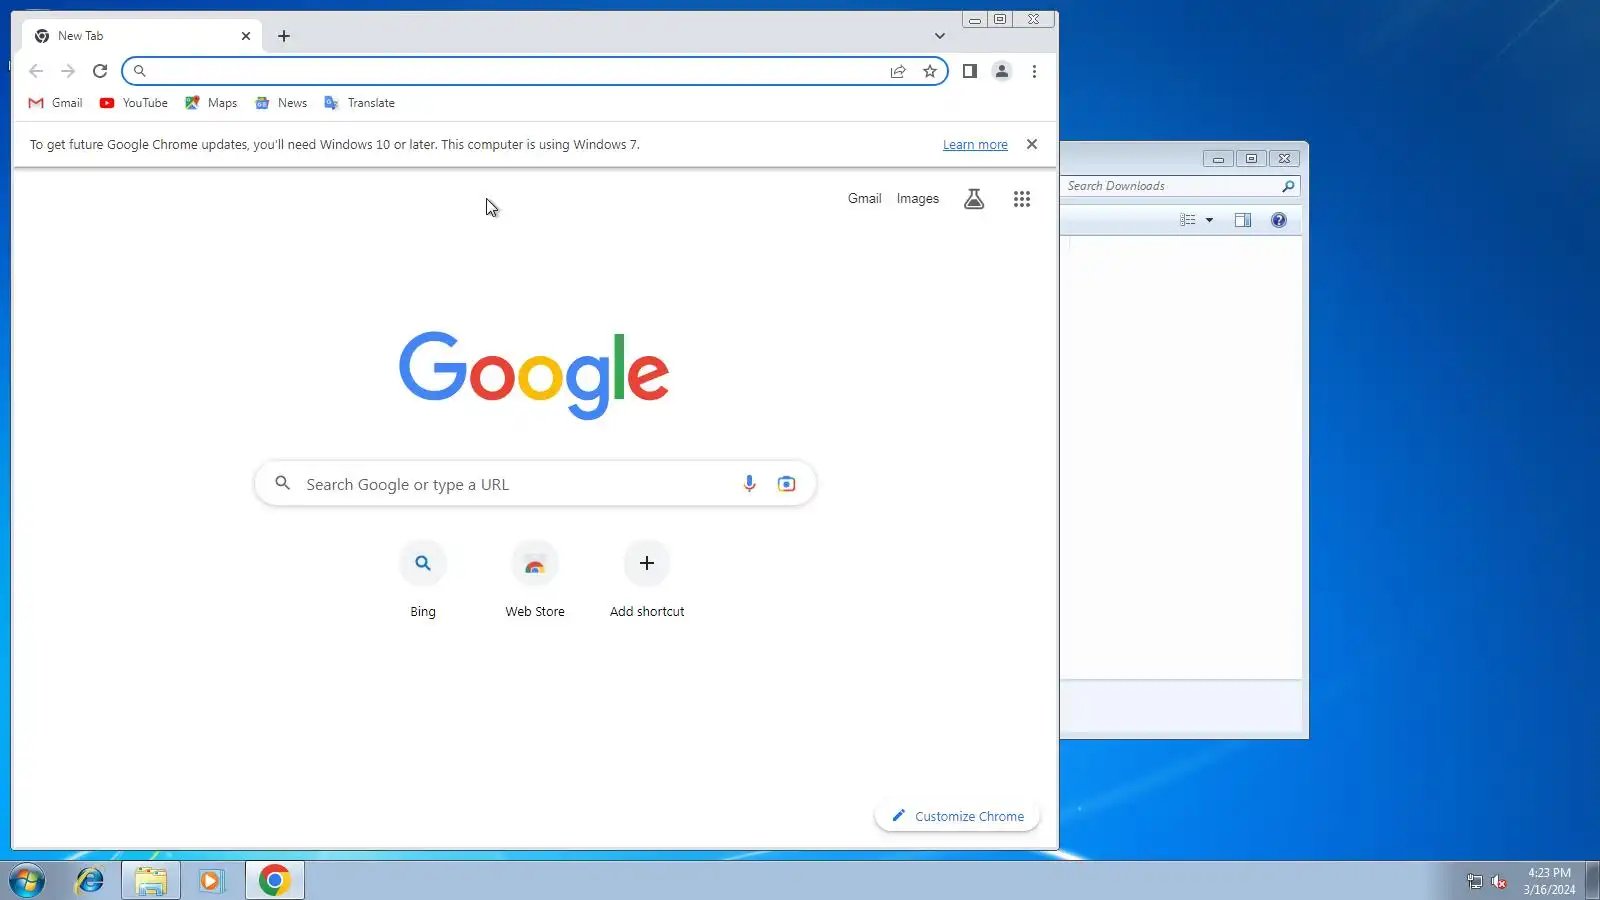
Task: Toggle the preview pane in Explorer
Action: tap(1243, 220)
